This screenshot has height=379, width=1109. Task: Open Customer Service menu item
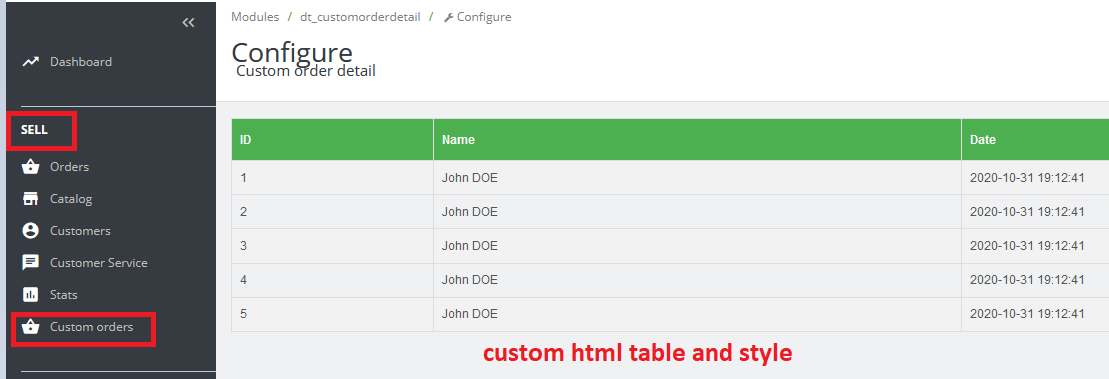(98, 262)
